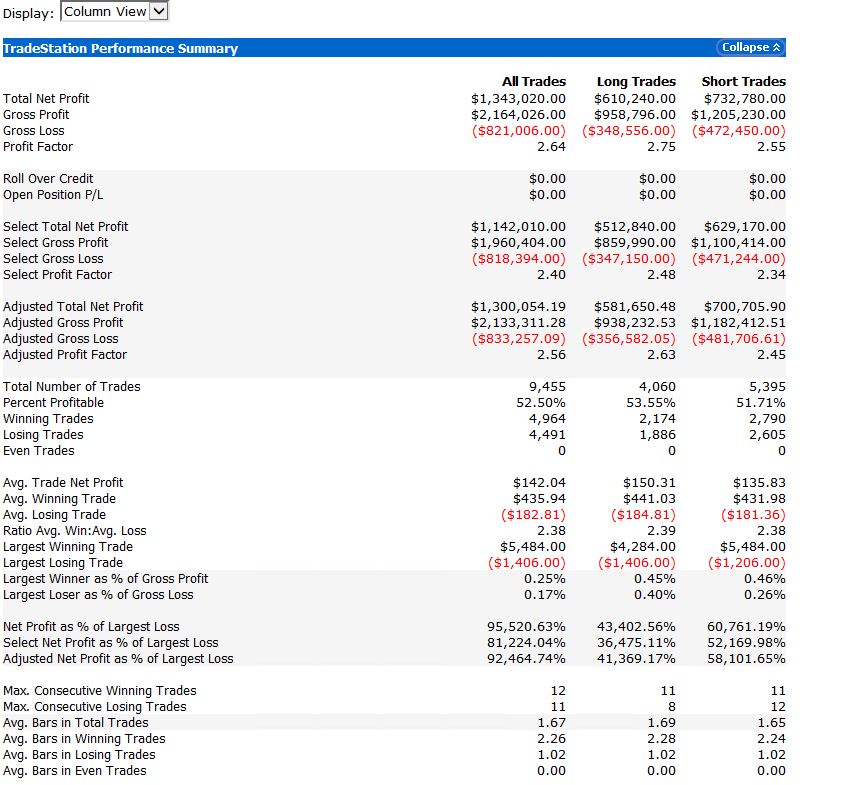Click the Adjusted Total Net Profit label
Viewport: 844px width, 785px height.
tap(73, 307)
